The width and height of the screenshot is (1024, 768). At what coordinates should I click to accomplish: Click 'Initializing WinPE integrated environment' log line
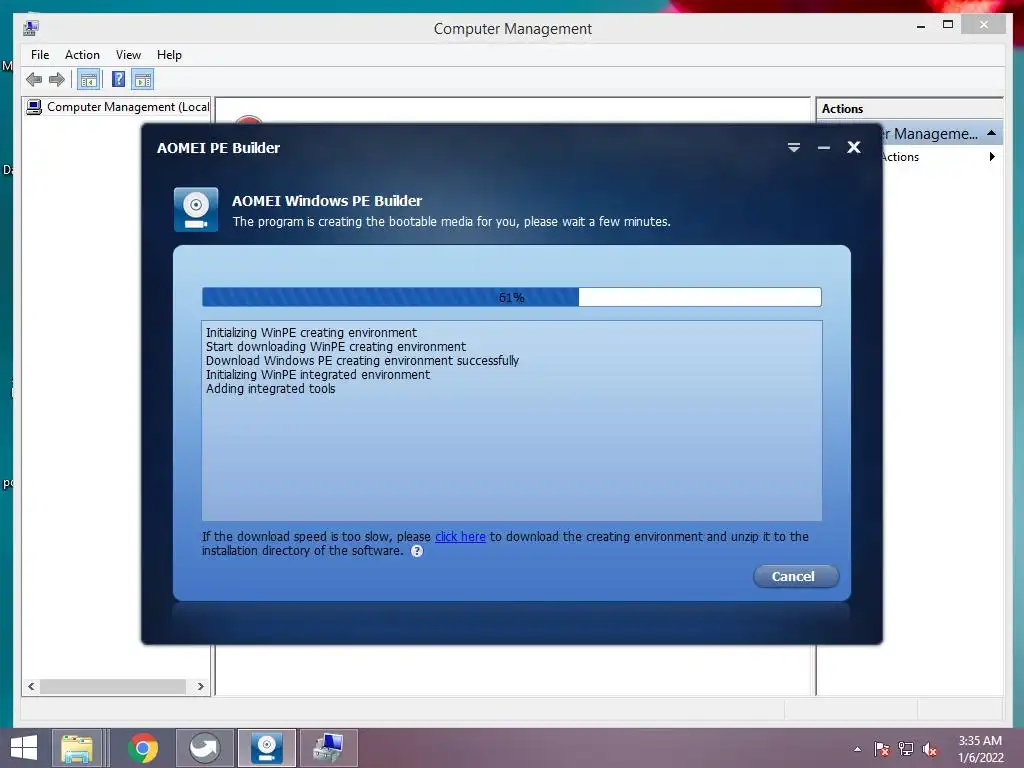[318, 375]
